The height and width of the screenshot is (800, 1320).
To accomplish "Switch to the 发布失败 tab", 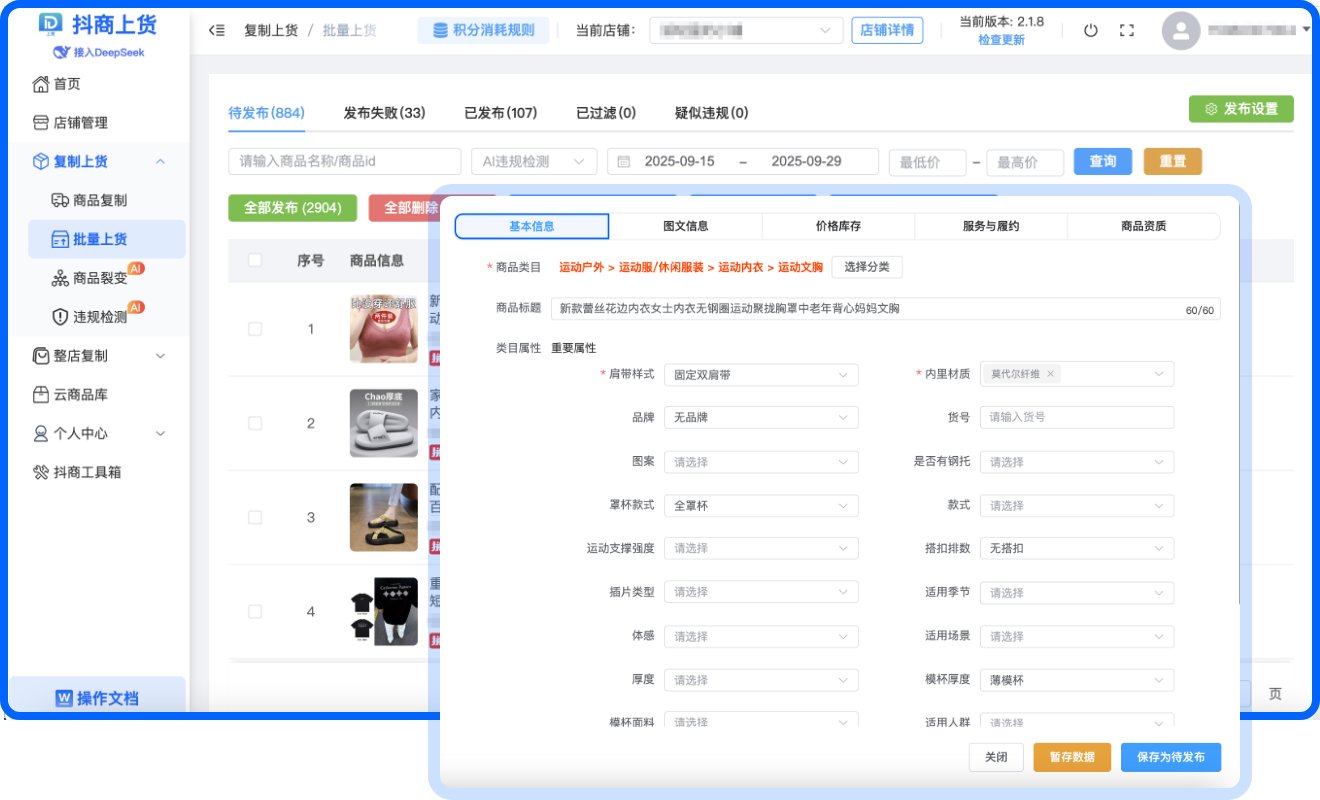I will click(384, 113).
